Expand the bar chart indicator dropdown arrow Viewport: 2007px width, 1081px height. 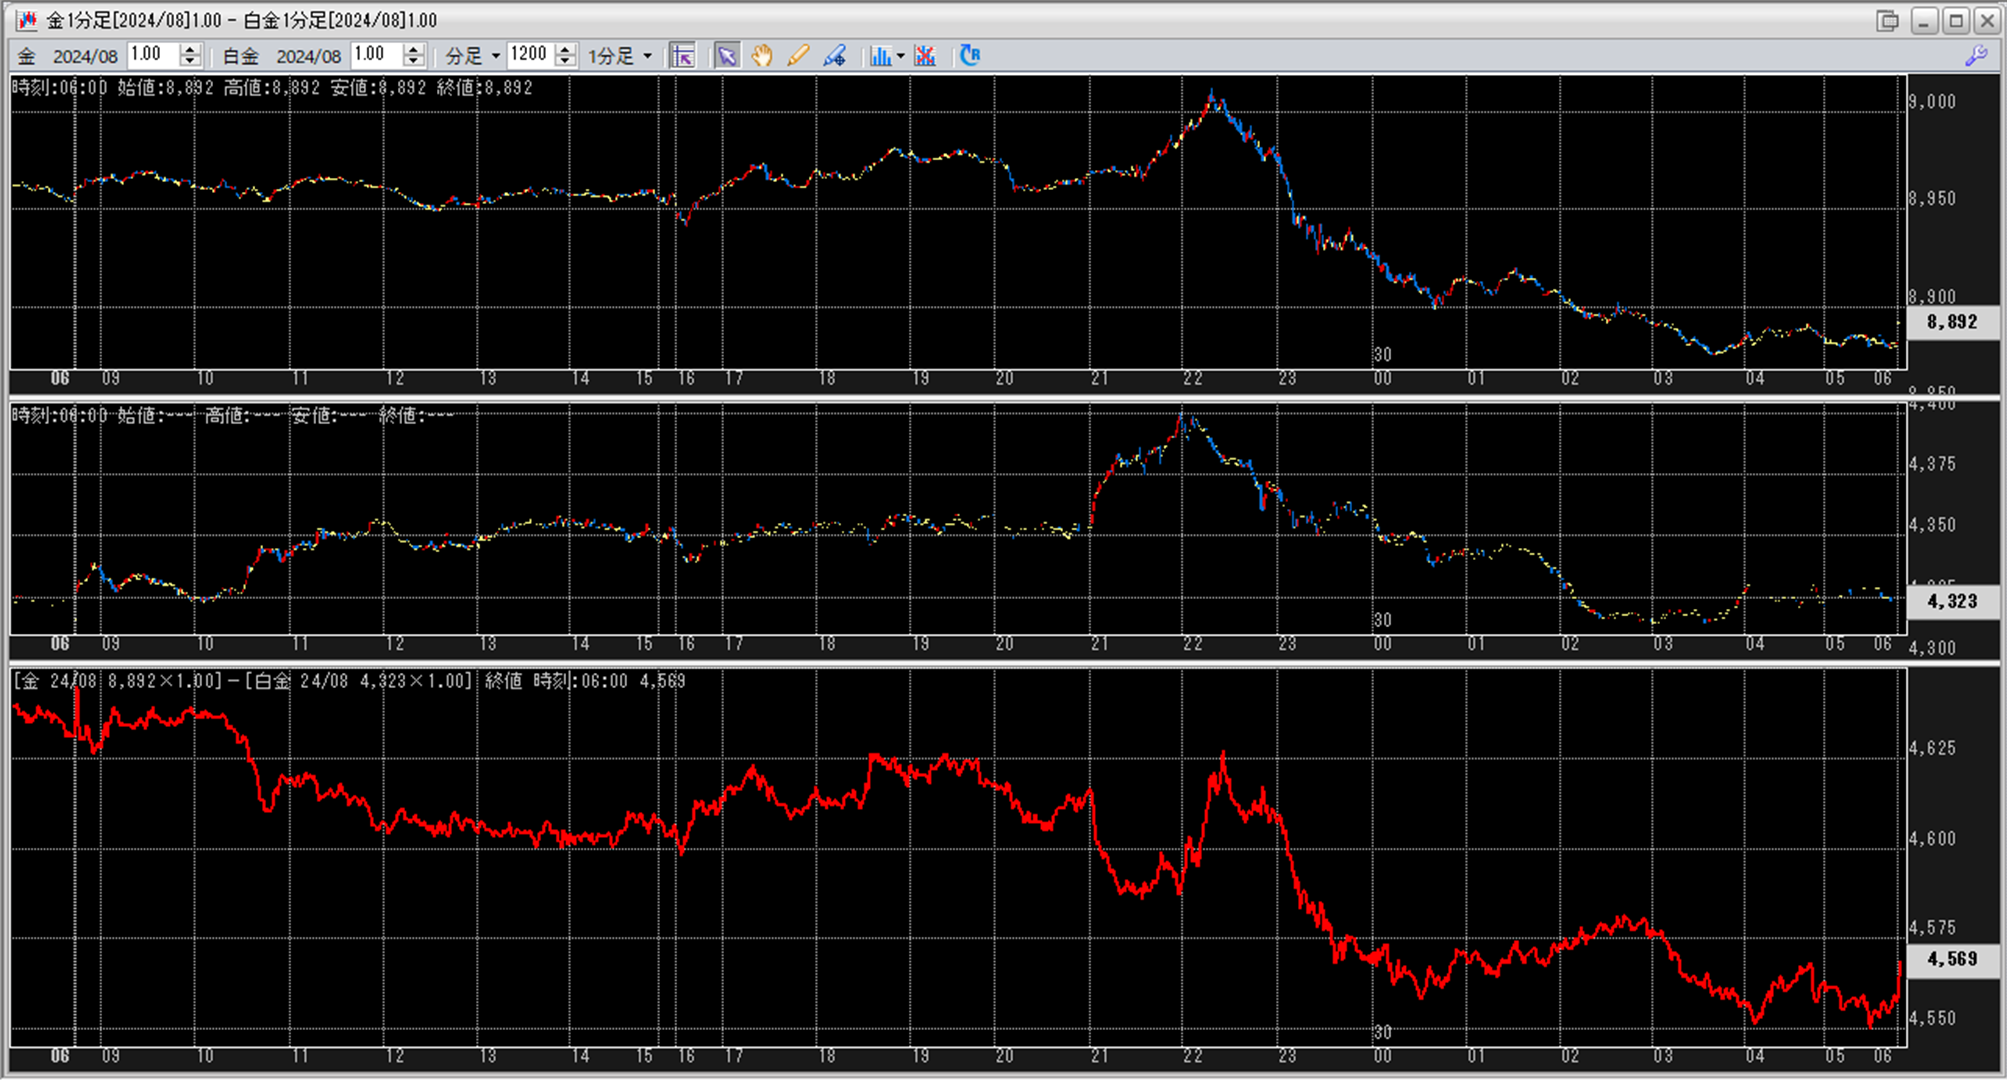[x=901, y=56]
